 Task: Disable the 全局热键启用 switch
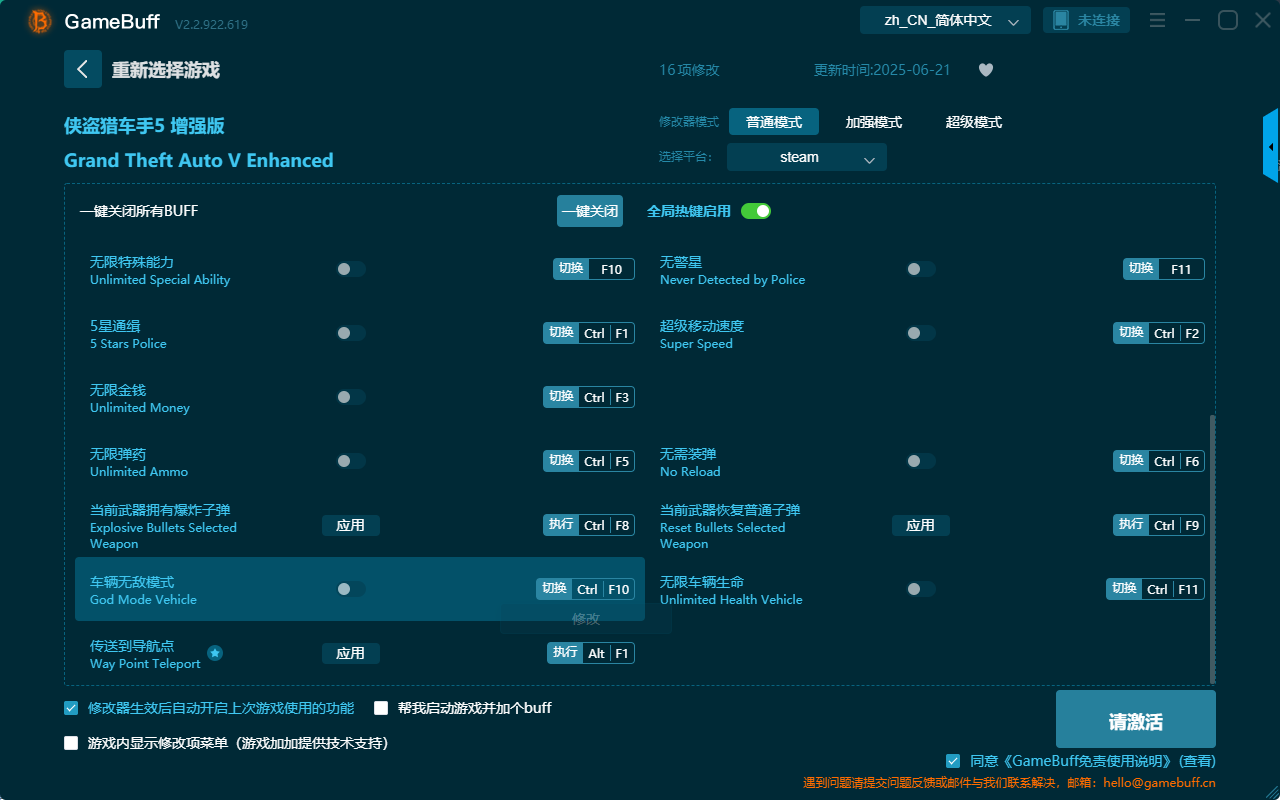click(x=755, y=211)
